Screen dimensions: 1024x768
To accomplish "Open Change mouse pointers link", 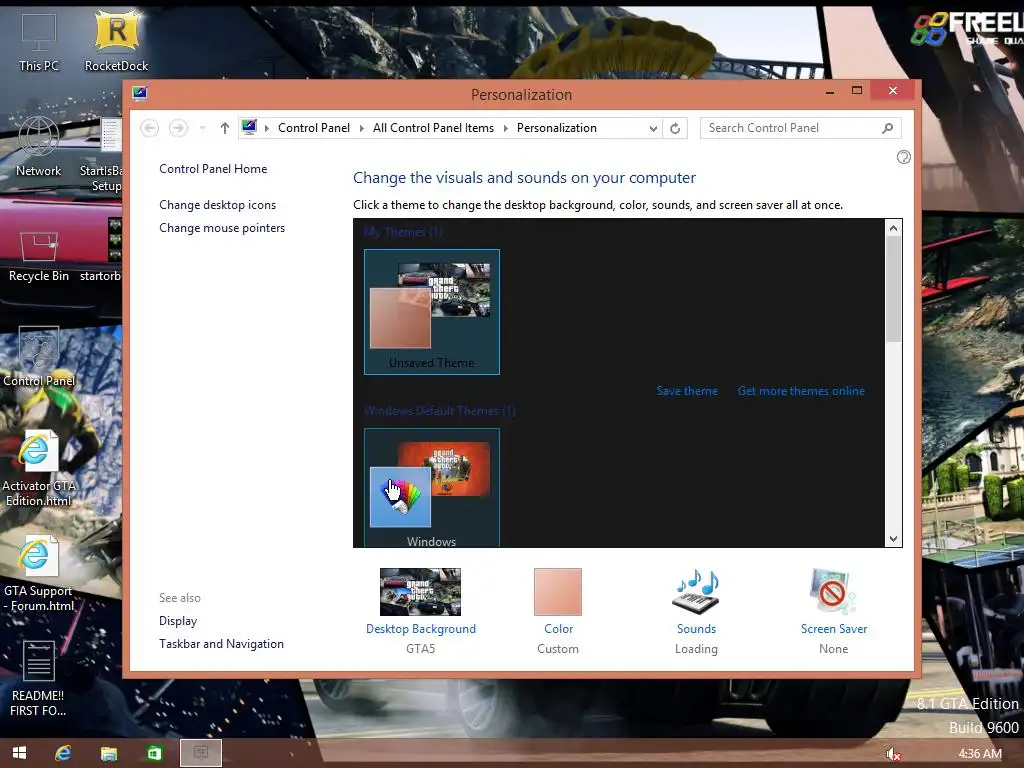I will click(222, 228).
